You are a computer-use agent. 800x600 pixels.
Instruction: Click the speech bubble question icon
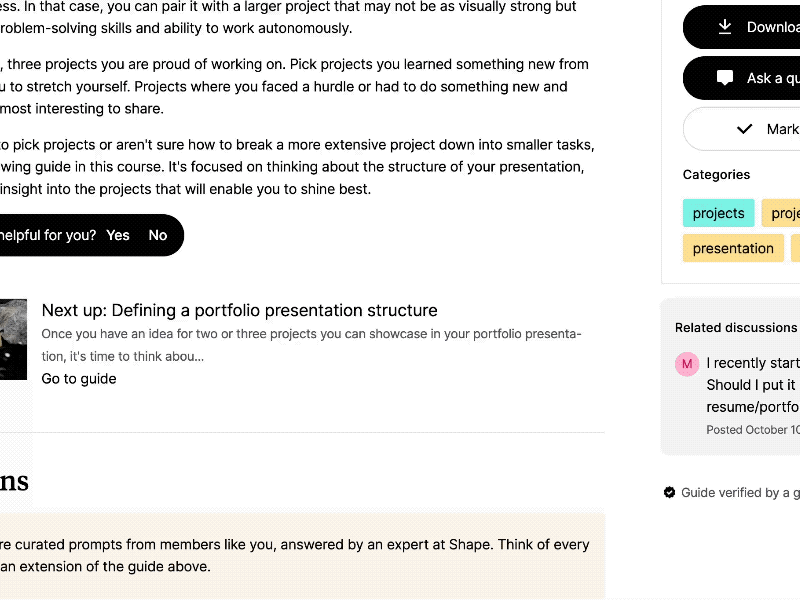point(725,78)
